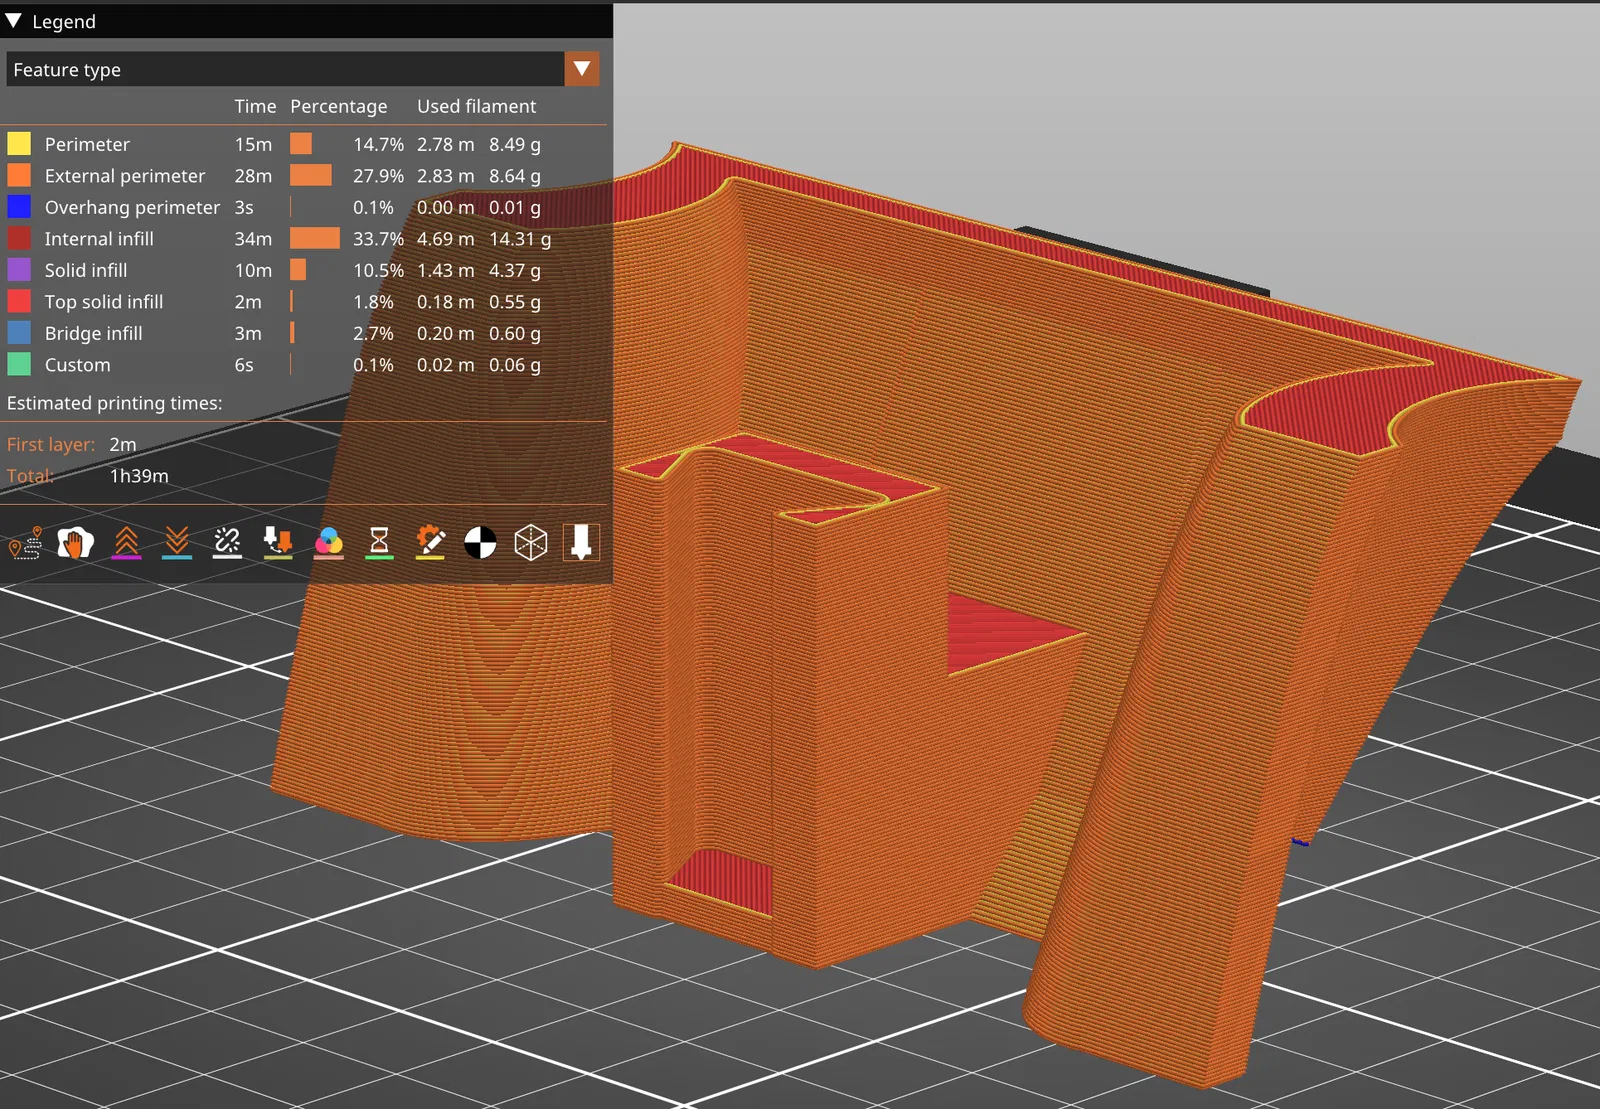Toggle custom G-codes gear-pencil icon
This screenshot has height=1109, width=1600.
(430, 542)
